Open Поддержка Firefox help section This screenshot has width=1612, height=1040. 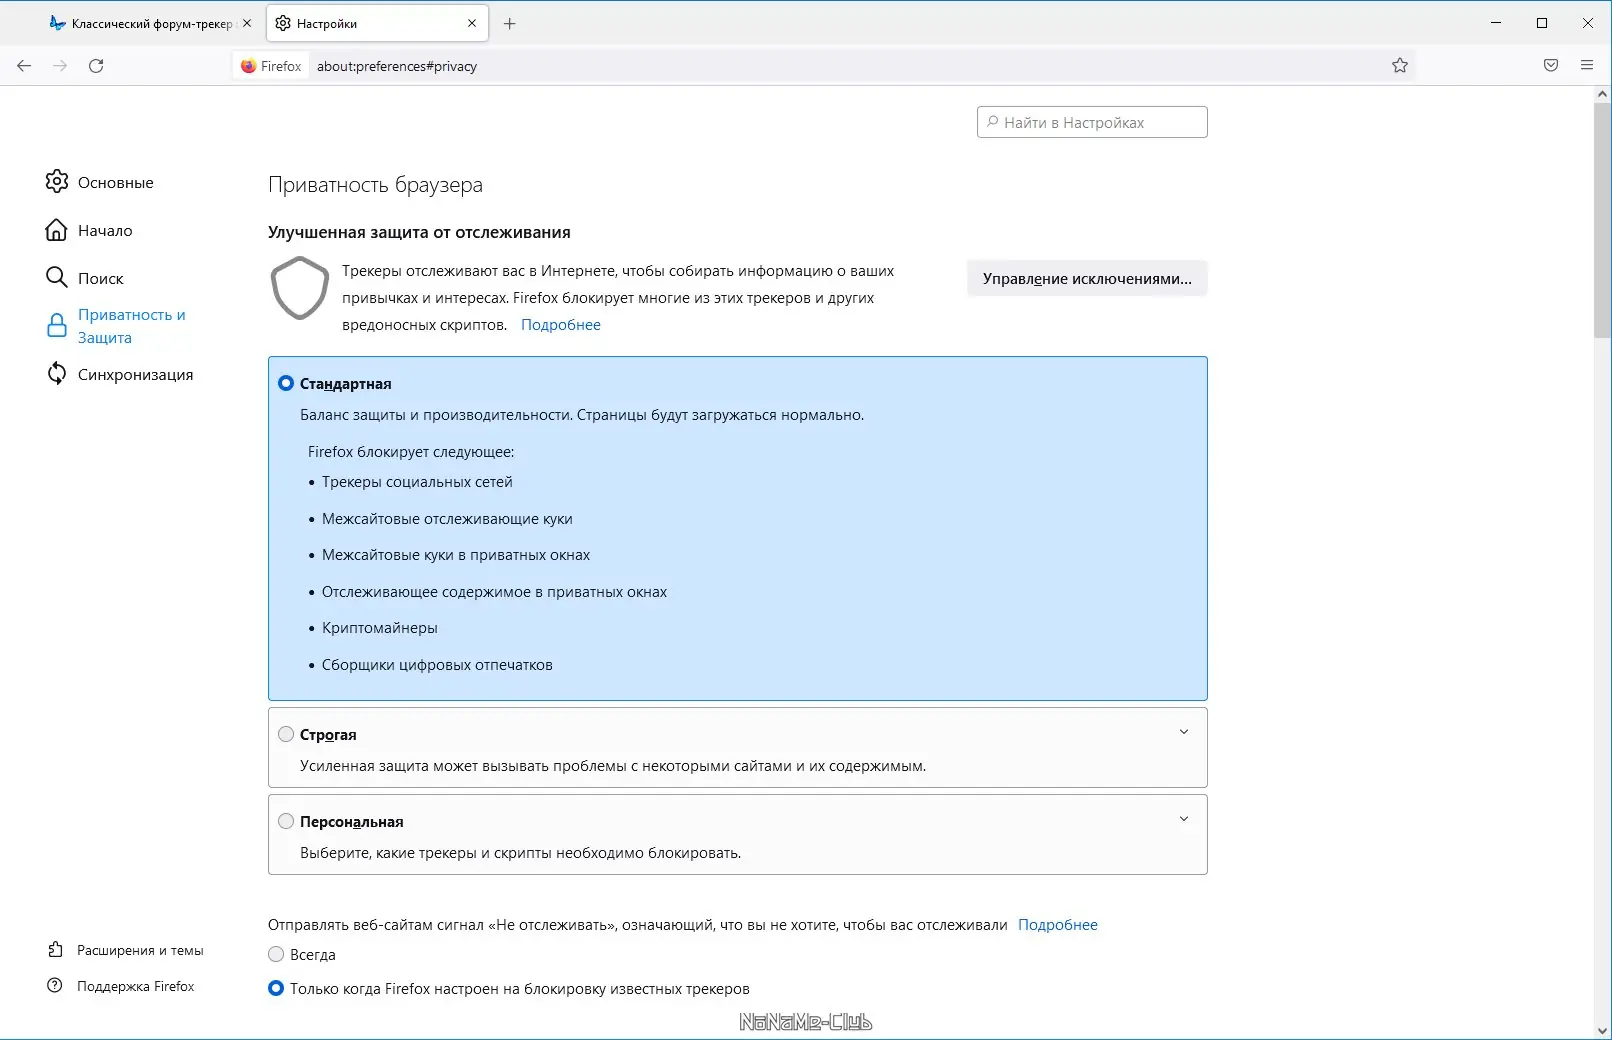(x=136, y=986)
